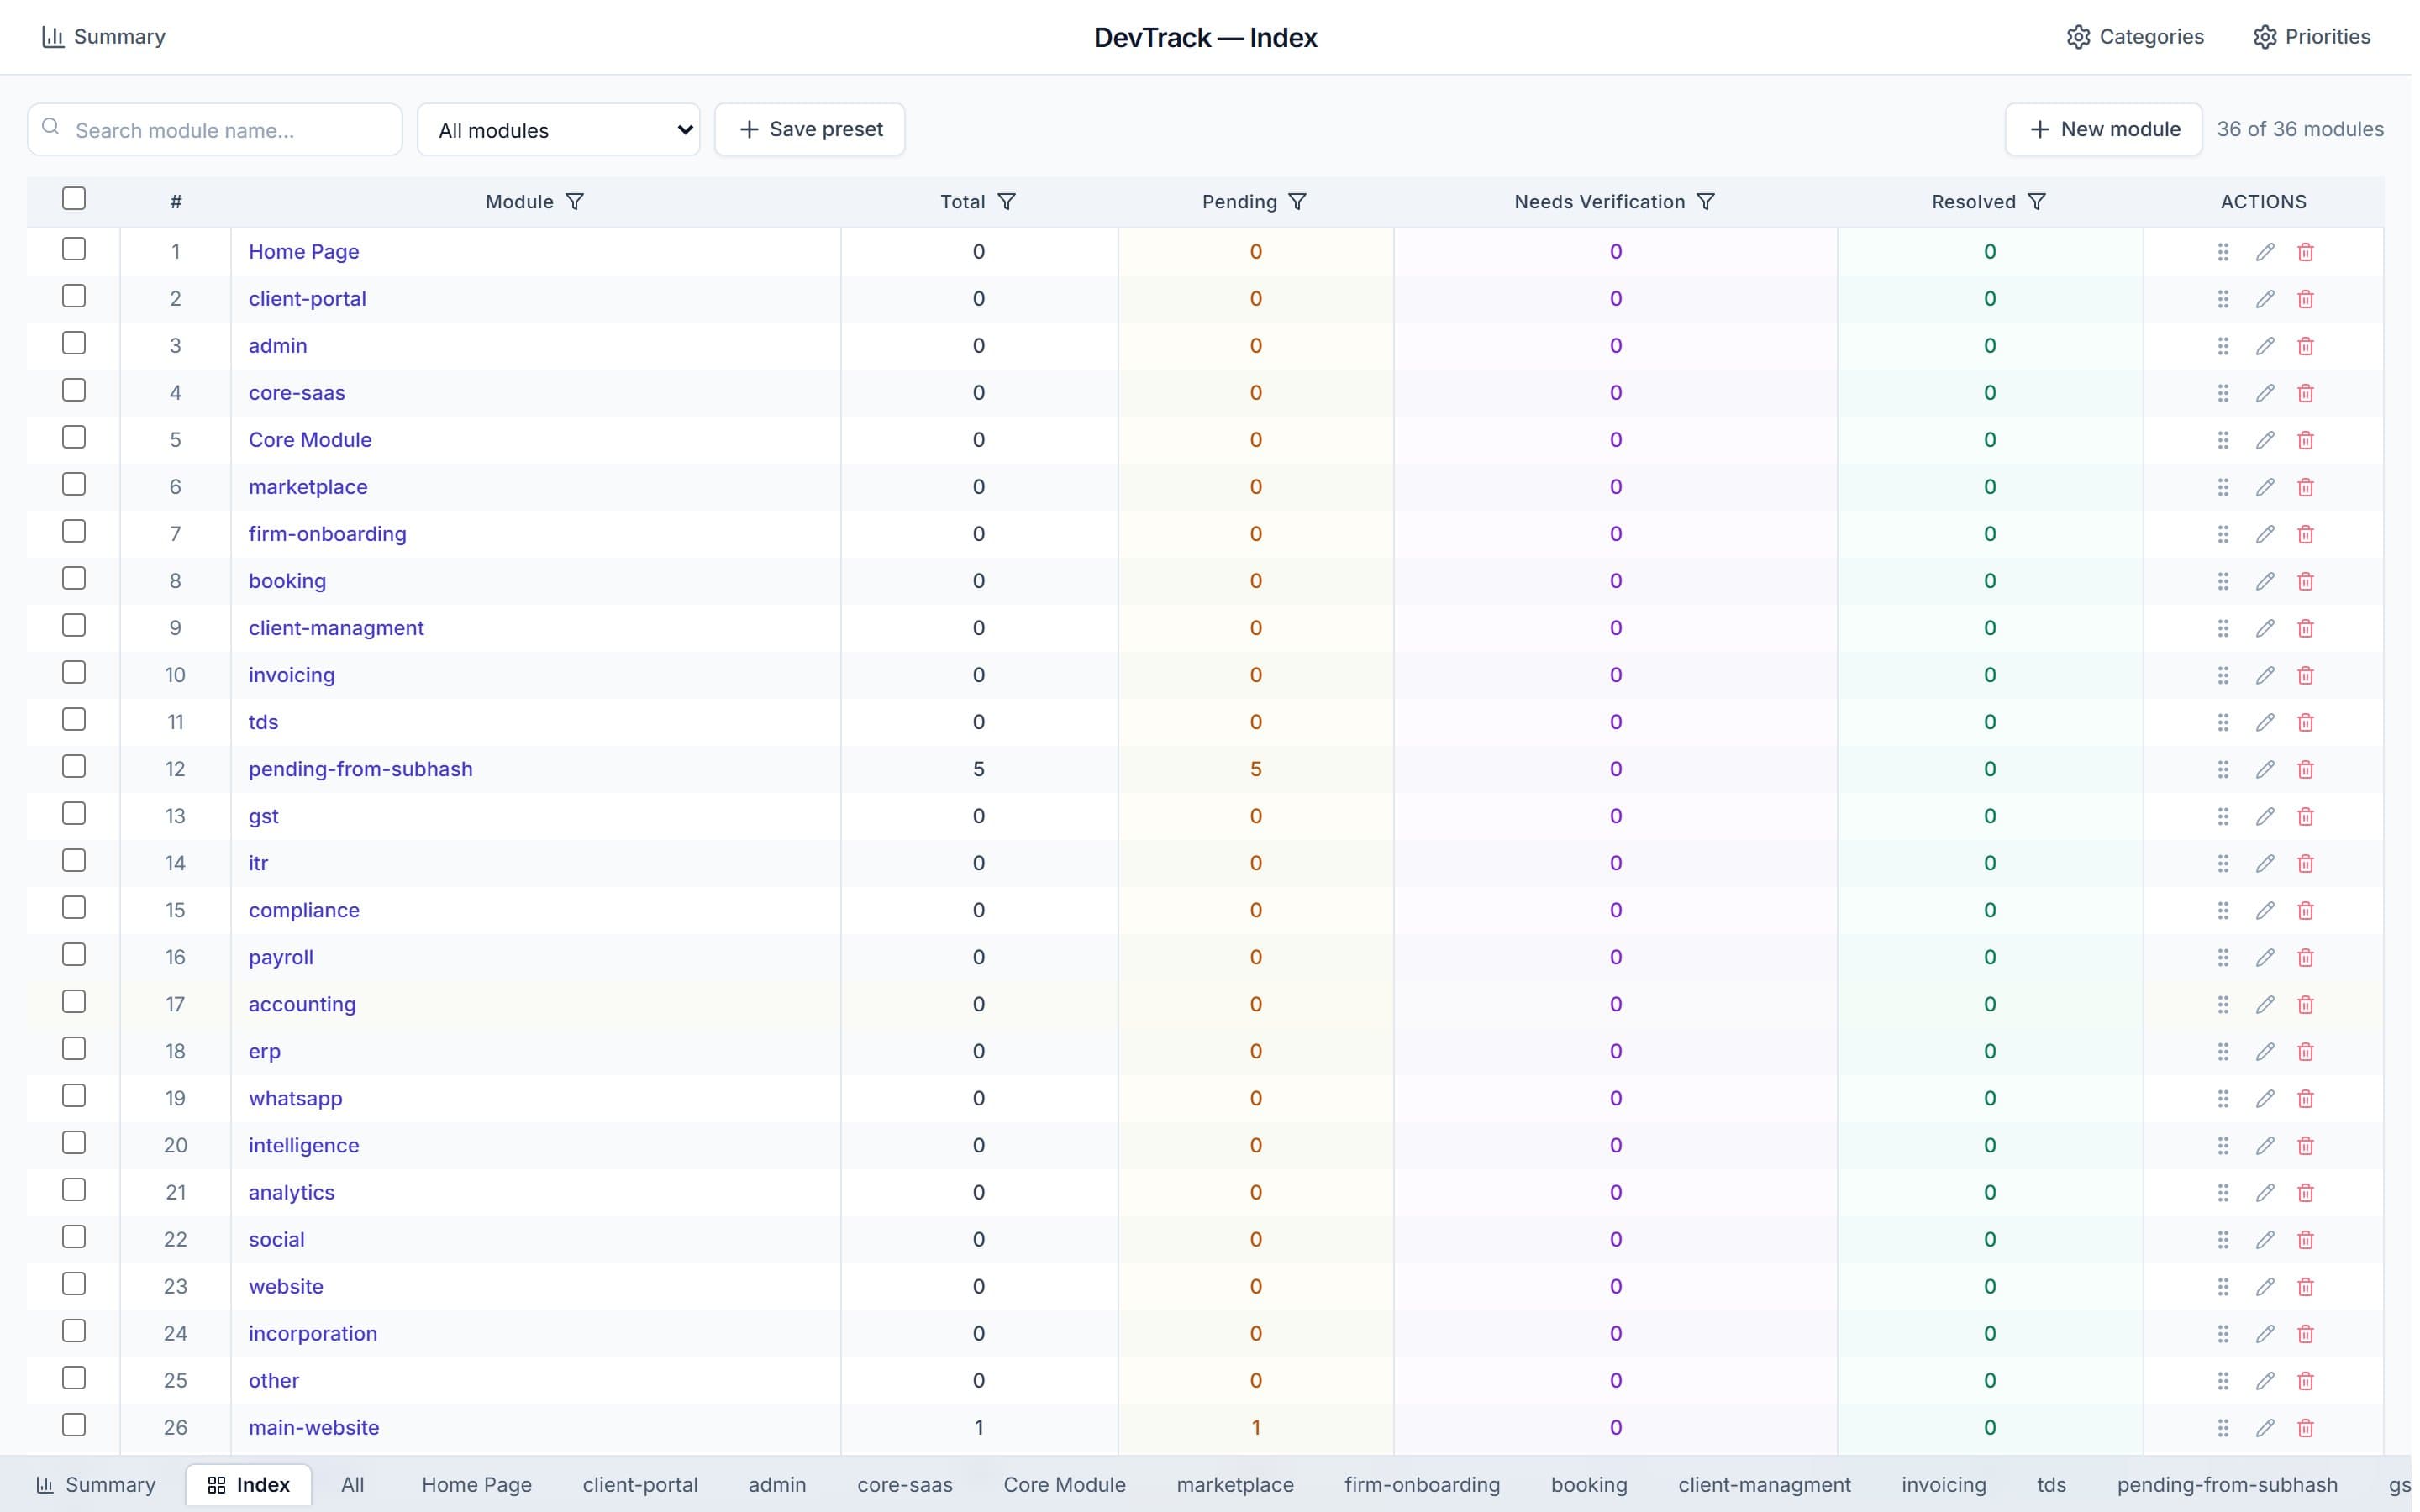Screen dimensions: 2420x1512
Task: Edit the main-website module
Action: coord(2264,1427)
